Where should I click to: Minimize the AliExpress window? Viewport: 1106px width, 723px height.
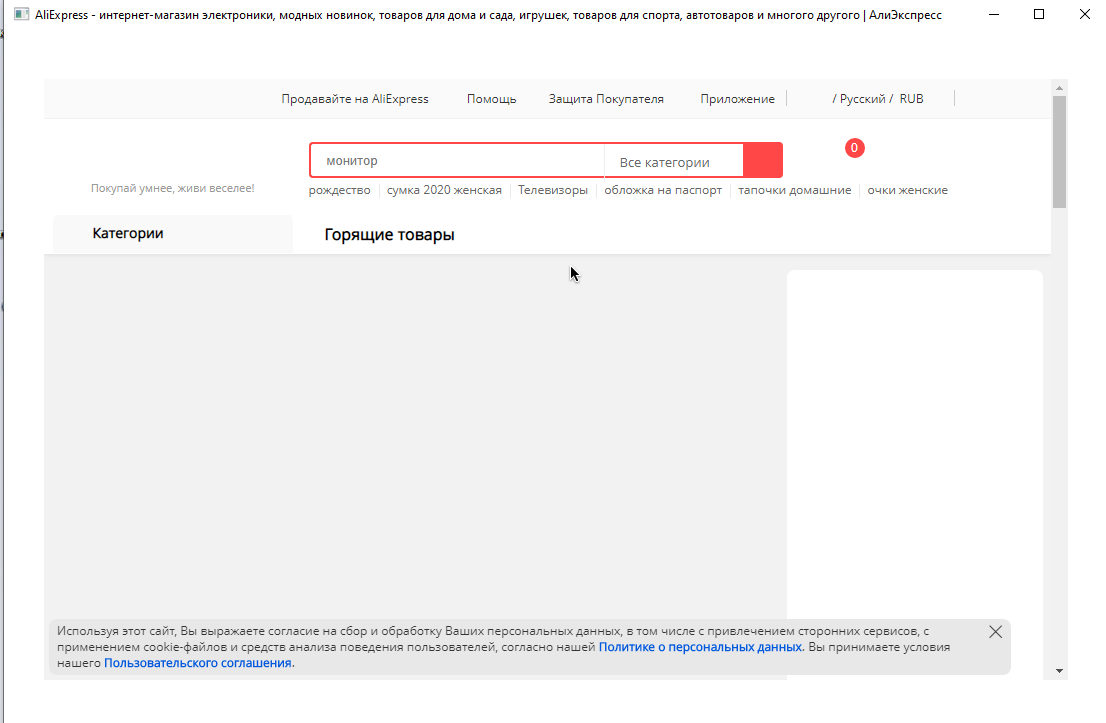click(x=994, y=14)
